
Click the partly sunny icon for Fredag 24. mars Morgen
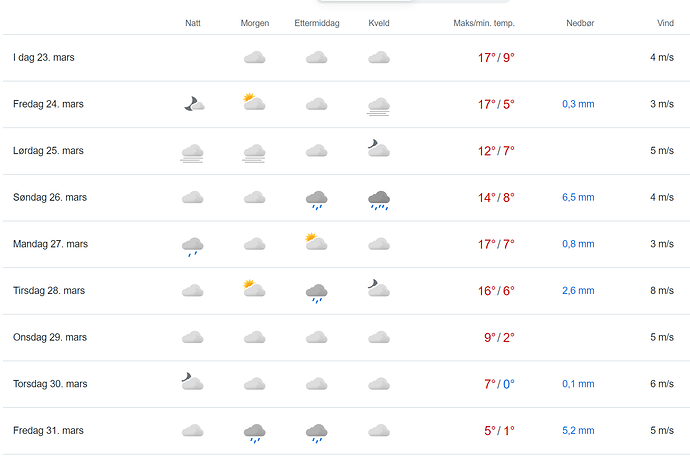point(254,103)
